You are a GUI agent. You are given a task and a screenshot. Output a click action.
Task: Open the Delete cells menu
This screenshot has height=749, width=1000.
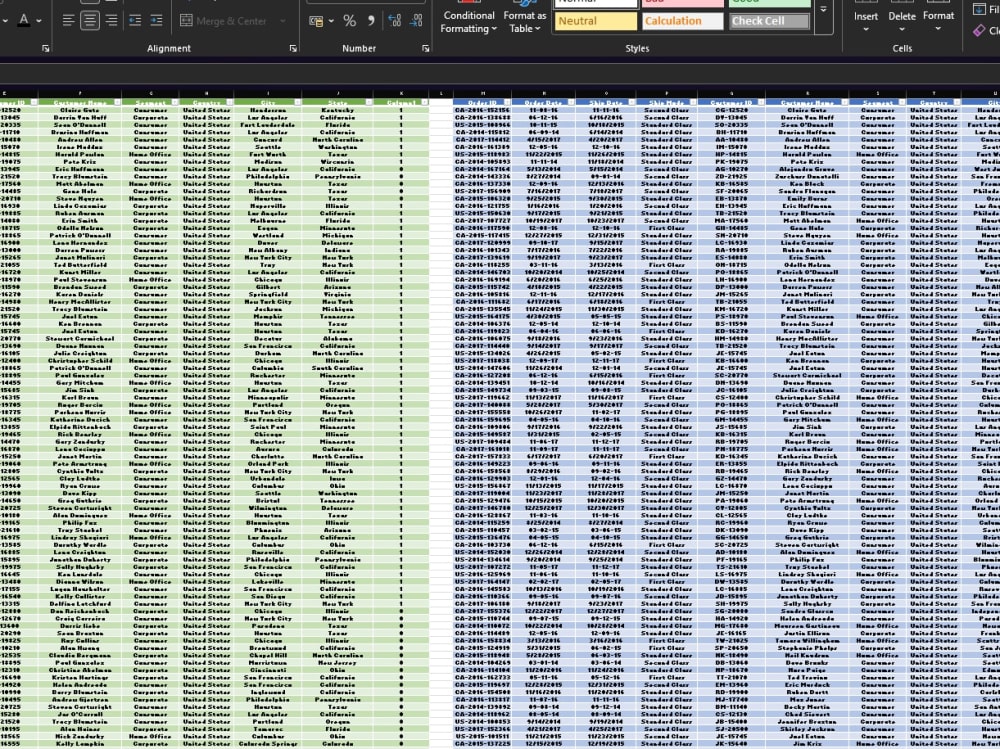(902, 18)
